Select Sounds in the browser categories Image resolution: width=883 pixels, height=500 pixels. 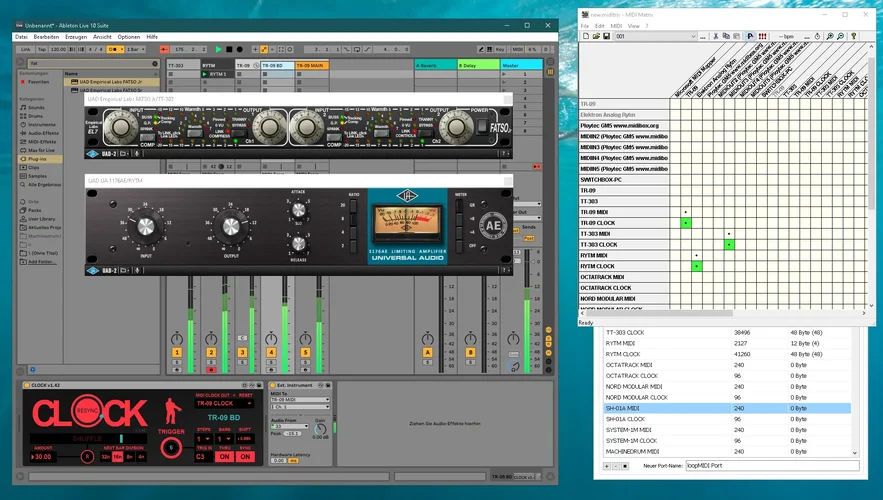click(x=37, y=107)
